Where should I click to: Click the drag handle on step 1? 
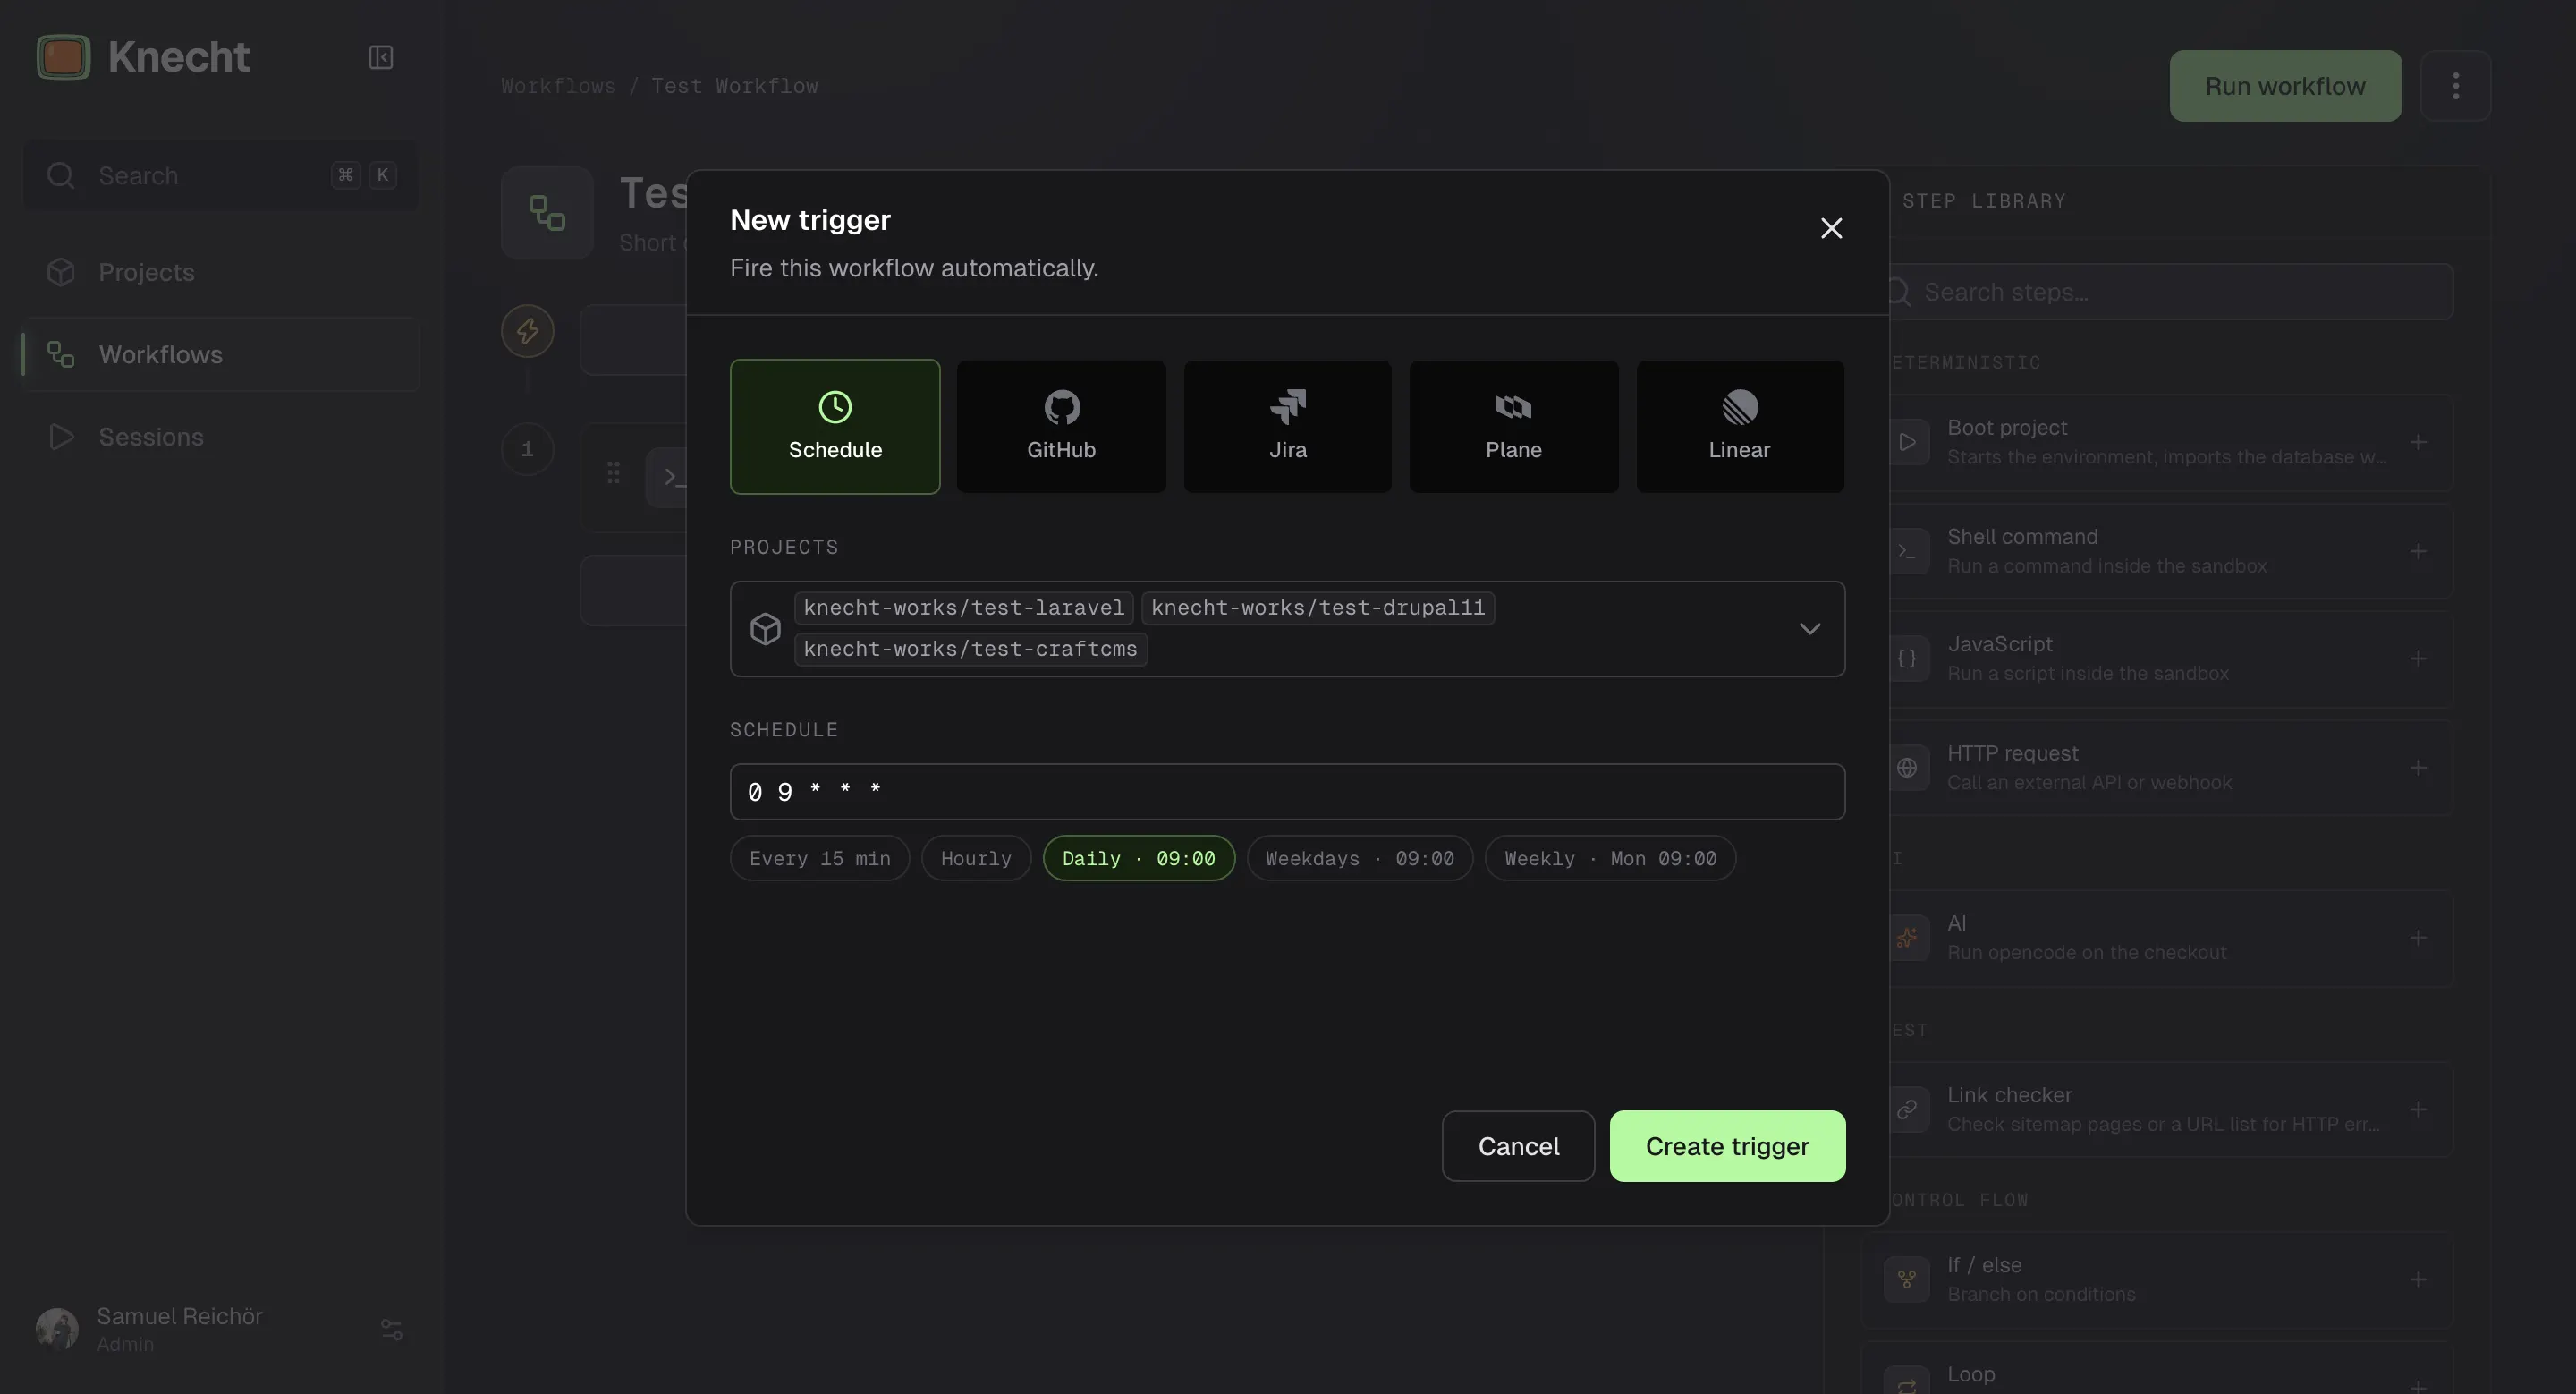(x=613, y=473)
